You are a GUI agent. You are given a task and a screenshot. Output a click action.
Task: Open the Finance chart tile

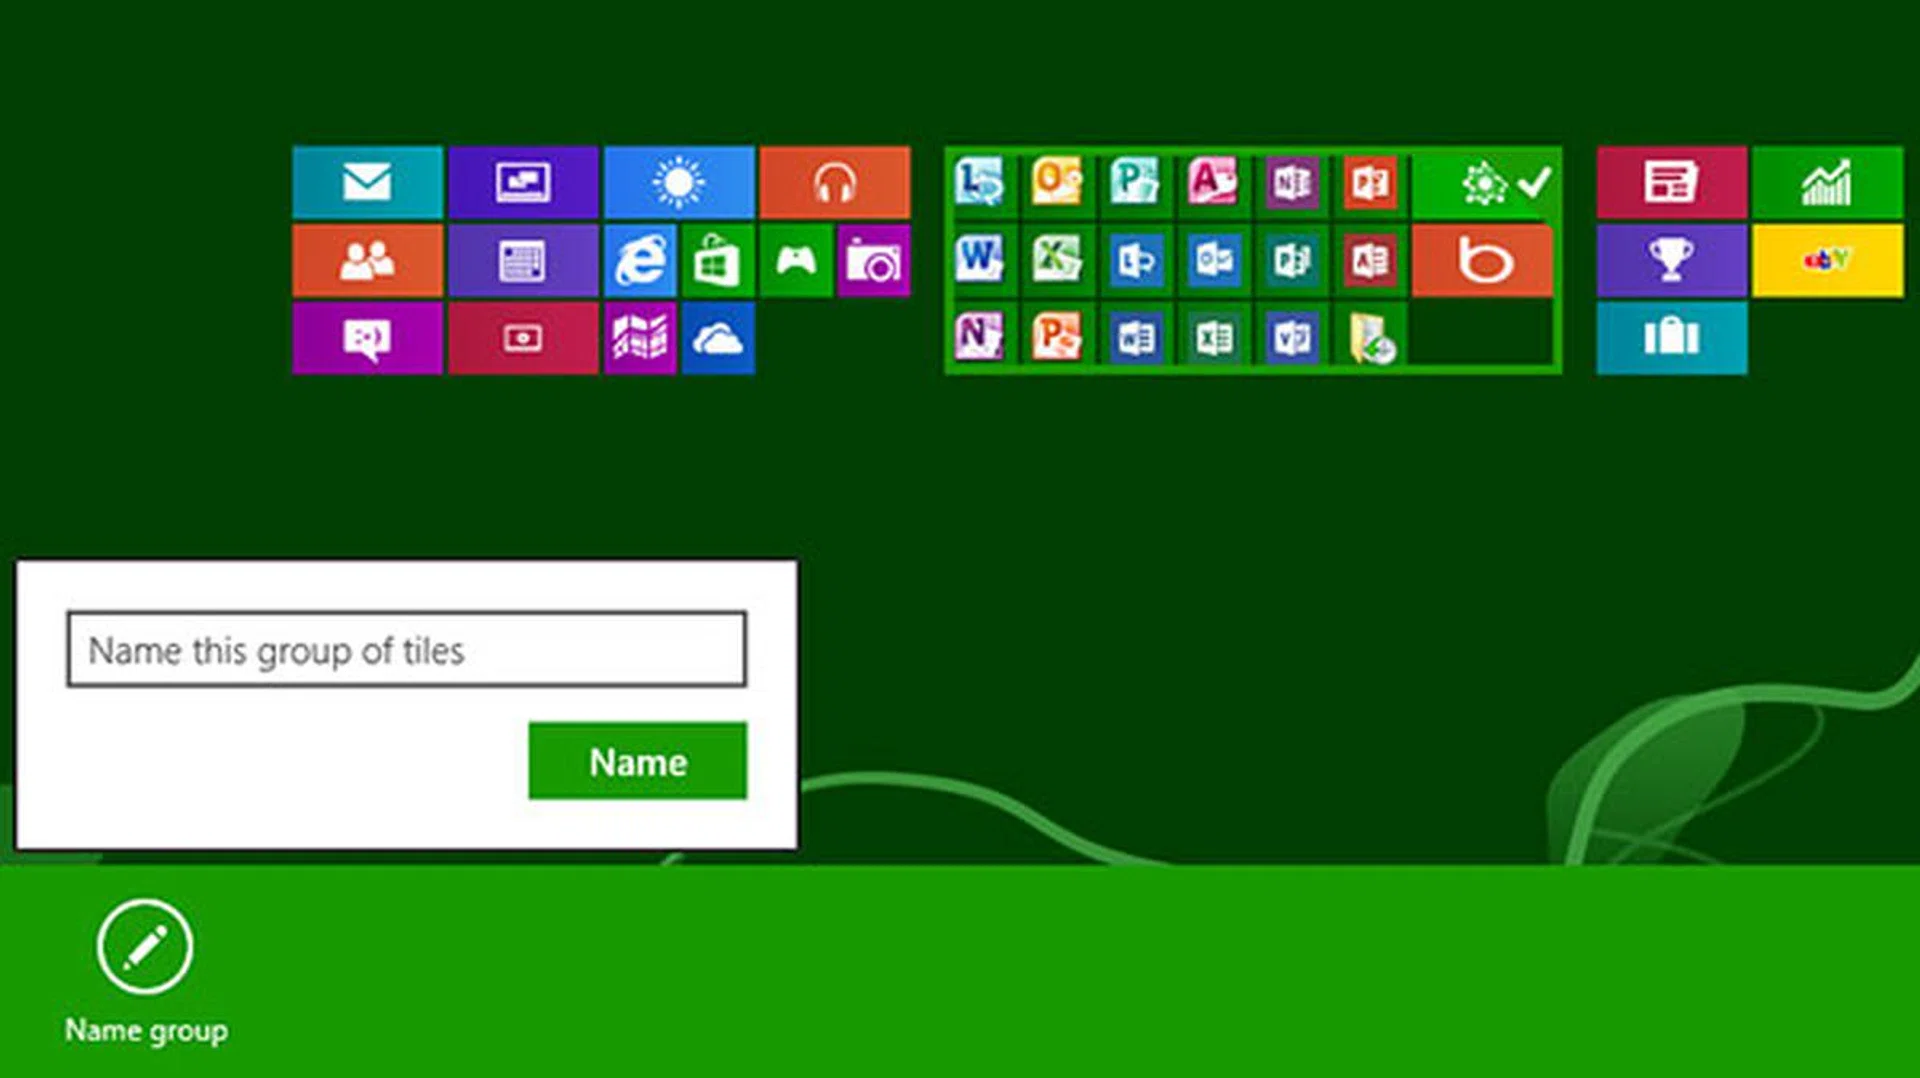click(1827, 182)
